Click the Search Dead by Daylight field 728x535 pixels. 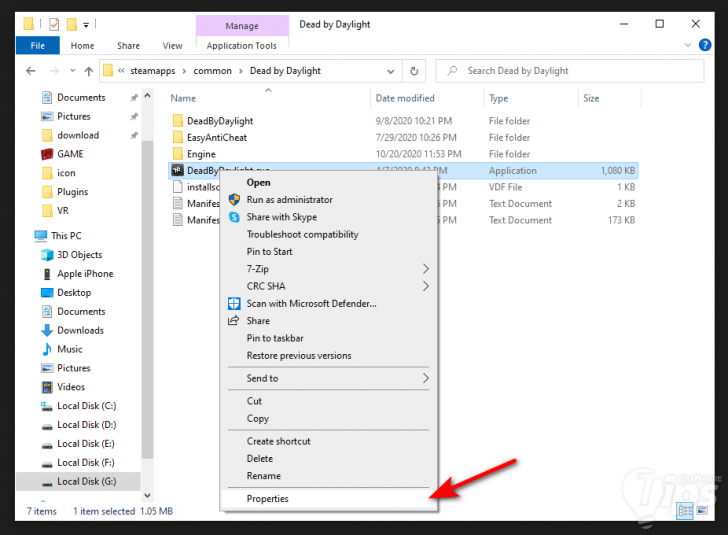pos(570,71)
